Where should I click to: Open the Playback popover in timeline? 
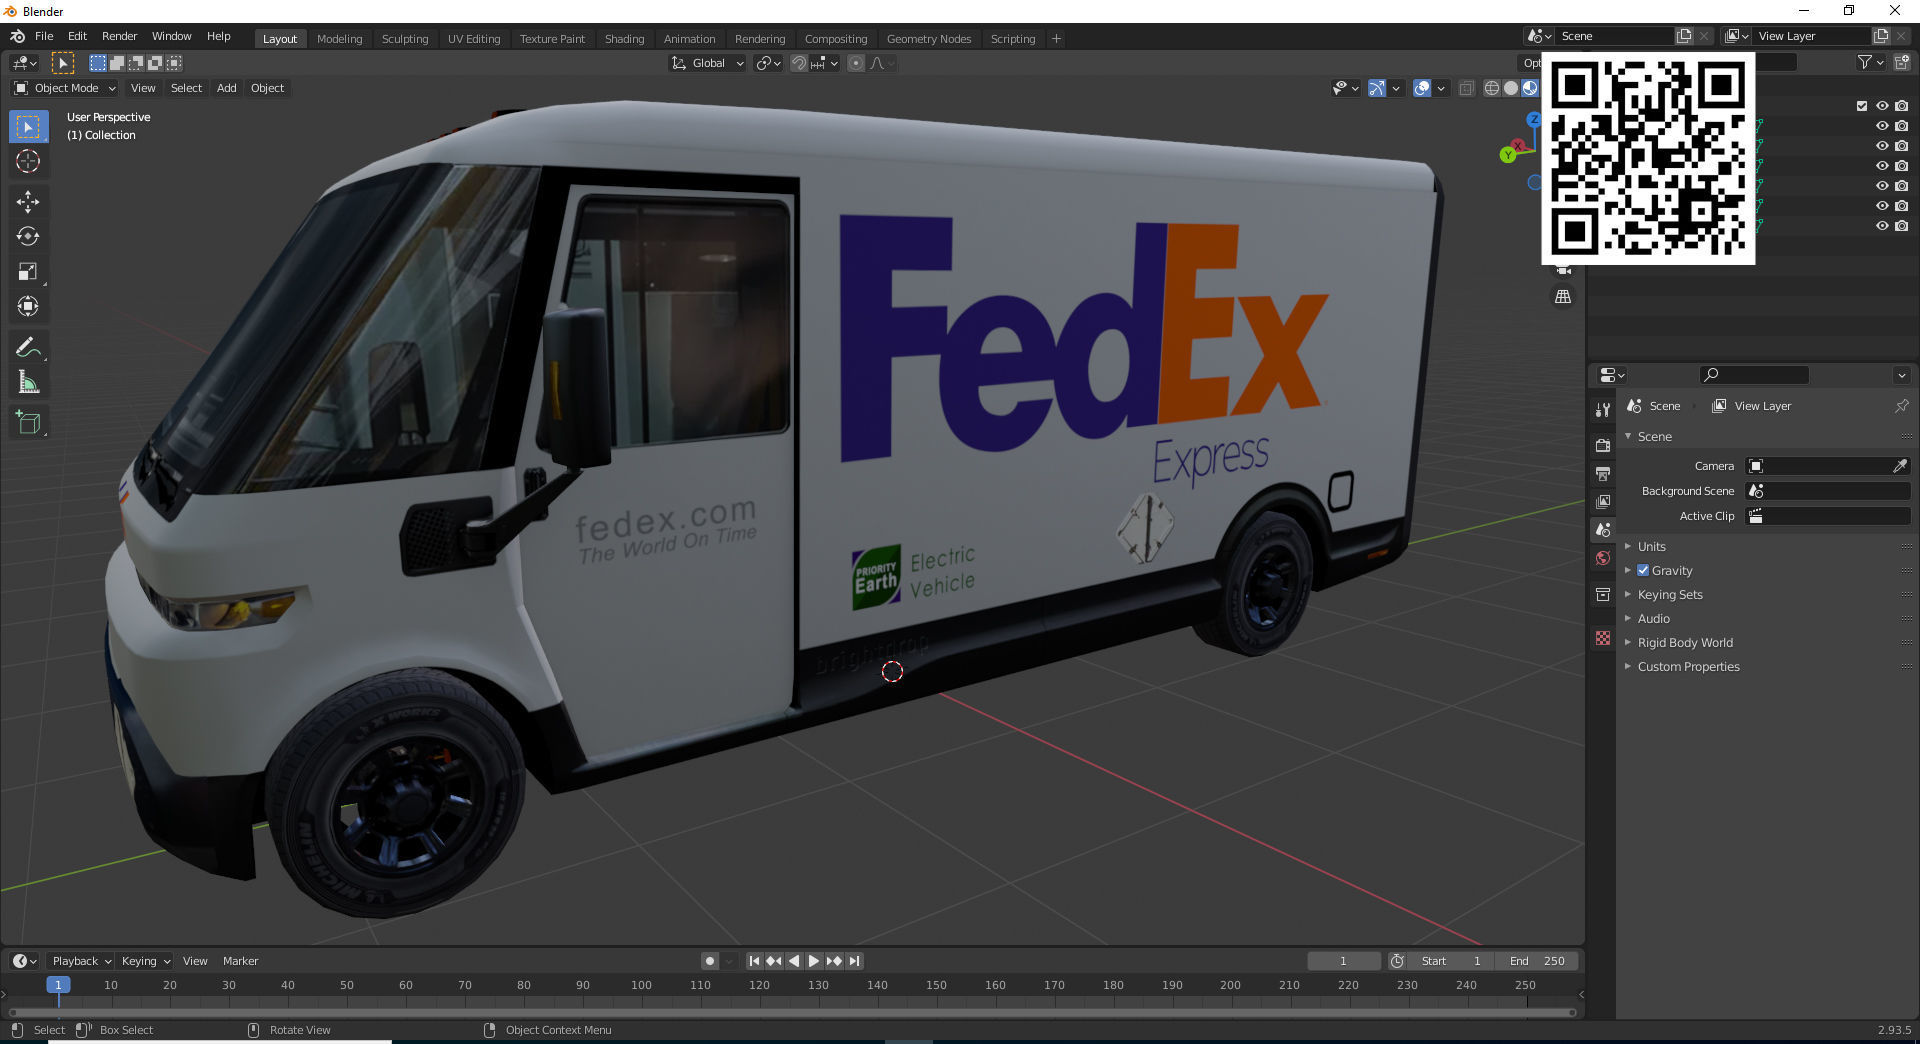click(x=80, y=961)
